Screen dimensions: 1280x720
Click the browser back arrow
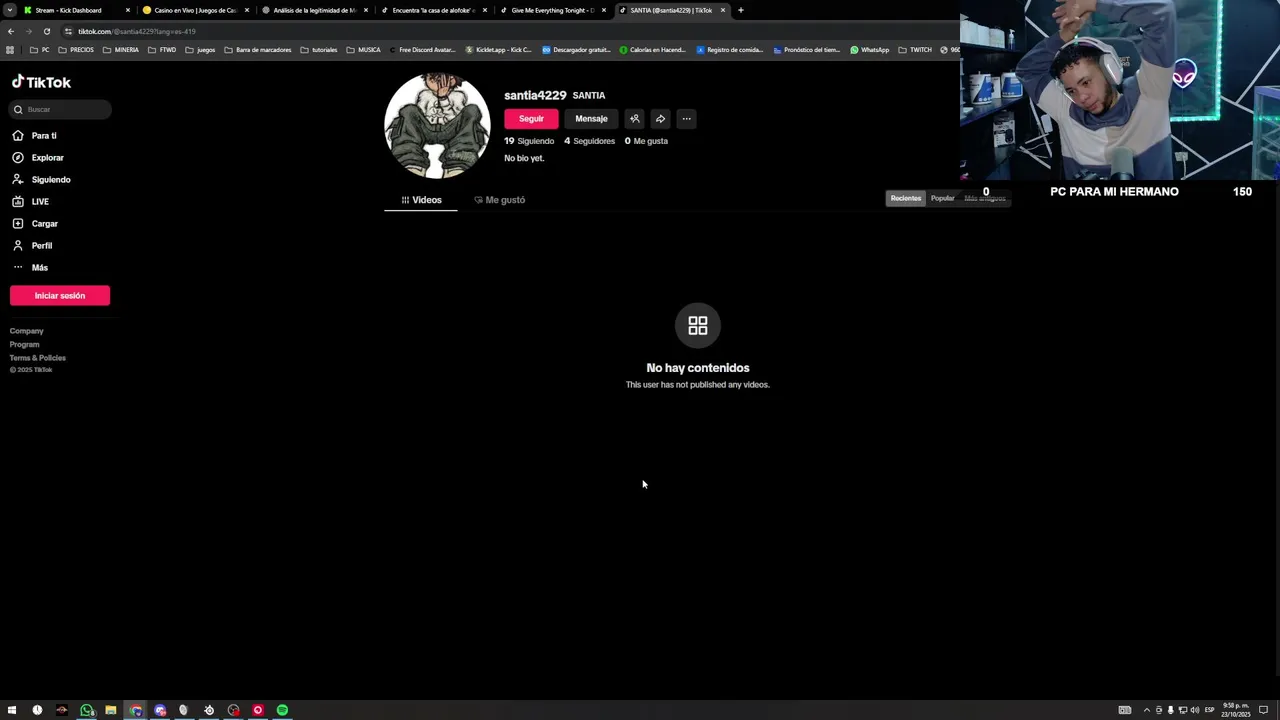coord(10,31)
